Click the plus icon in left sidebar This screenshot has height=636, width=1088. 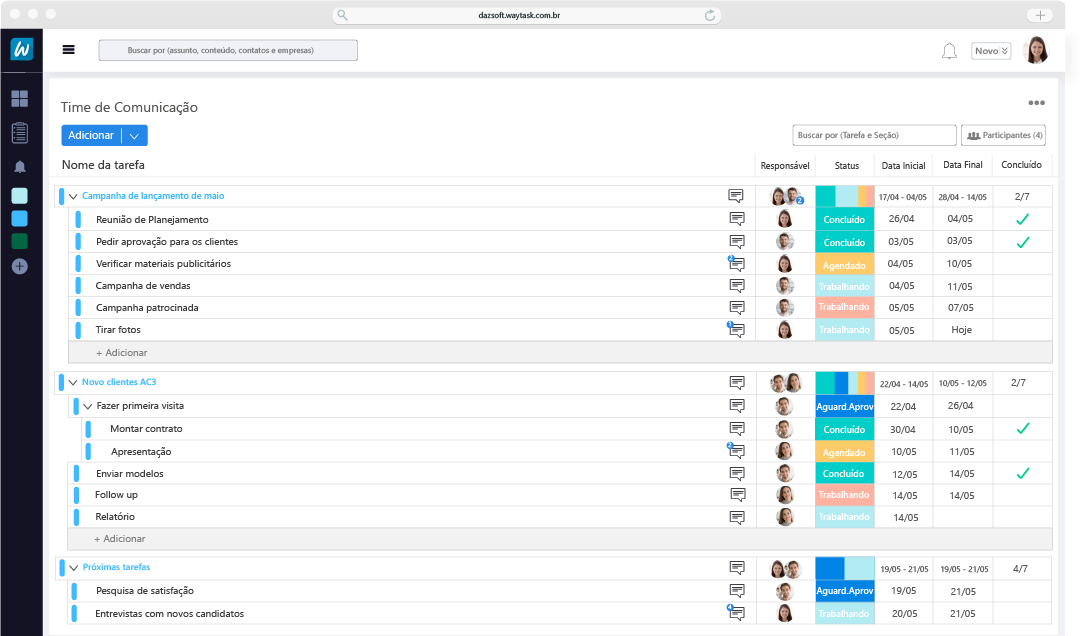tap(20, 266)
